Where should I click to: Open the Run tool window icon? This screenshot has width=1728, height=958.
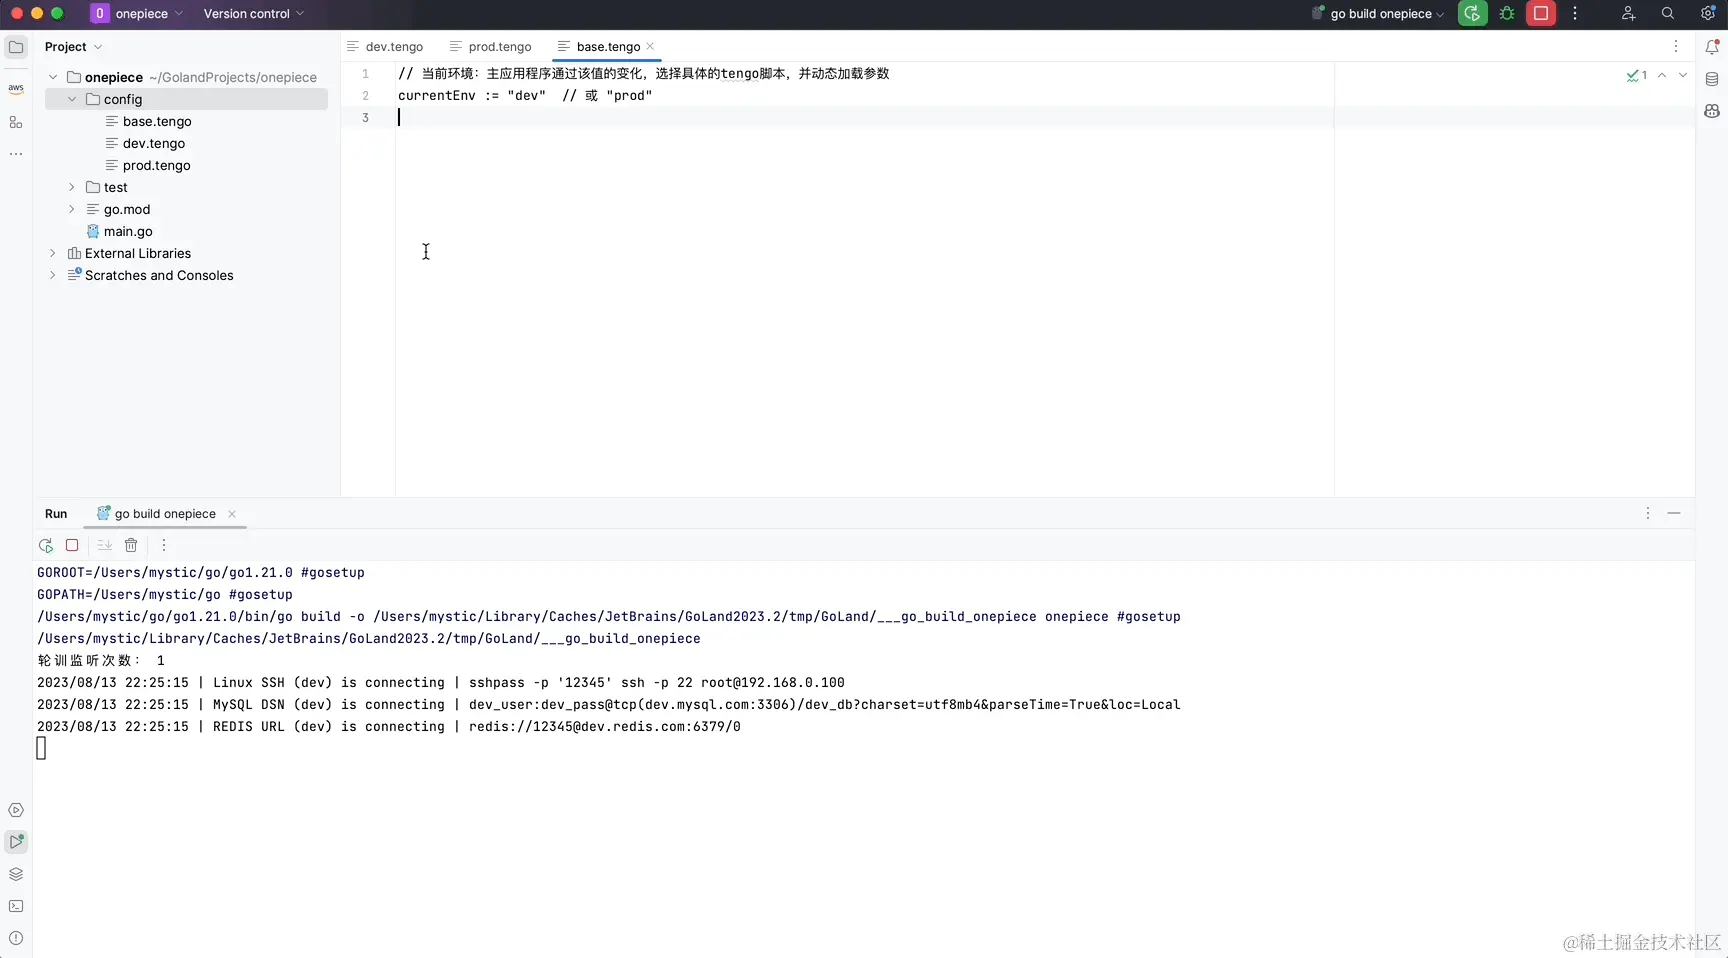coord(16,842)
